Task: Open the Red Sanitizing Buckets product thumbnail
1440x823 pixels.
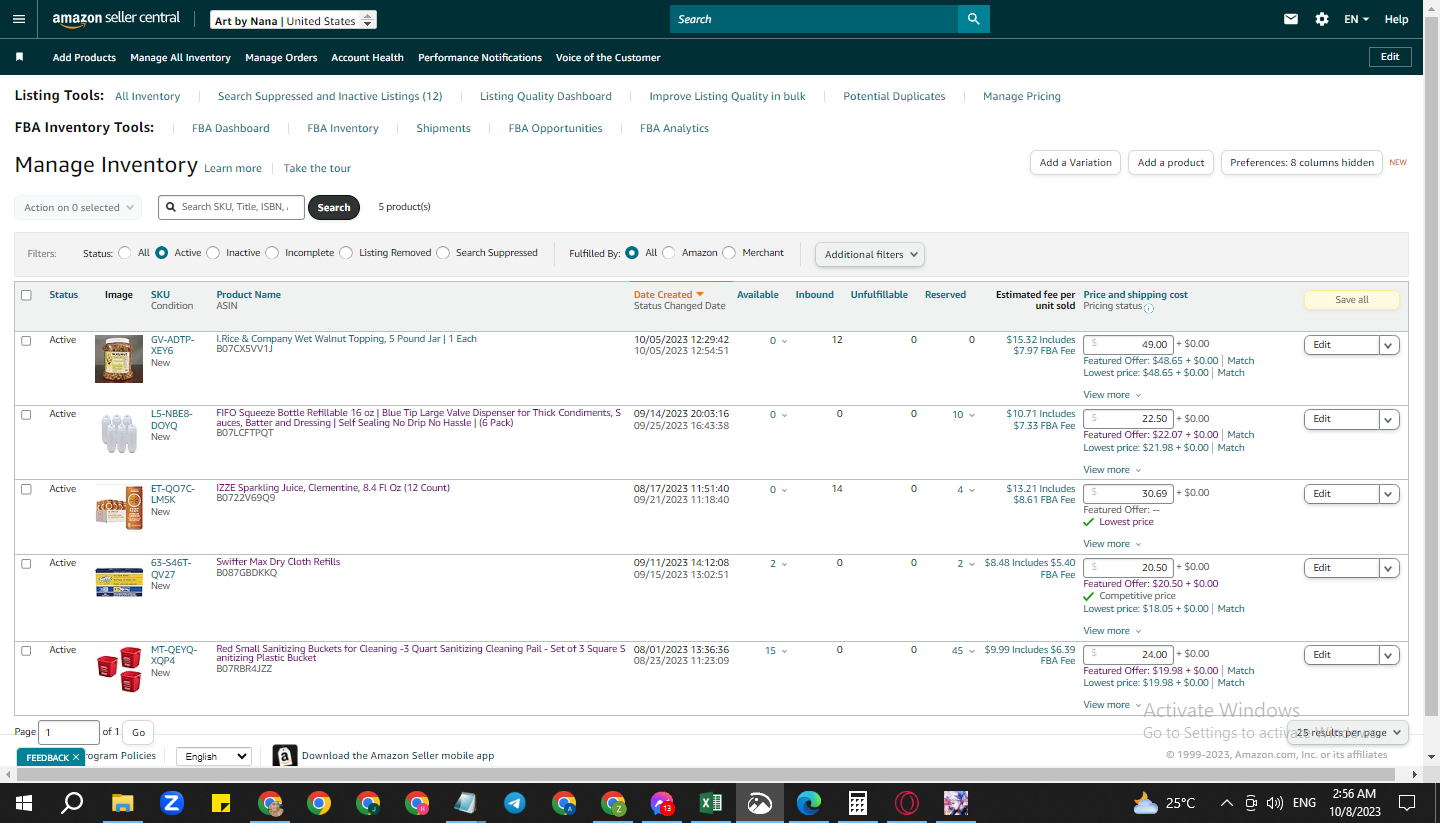Action: click(x=119, y=670)
